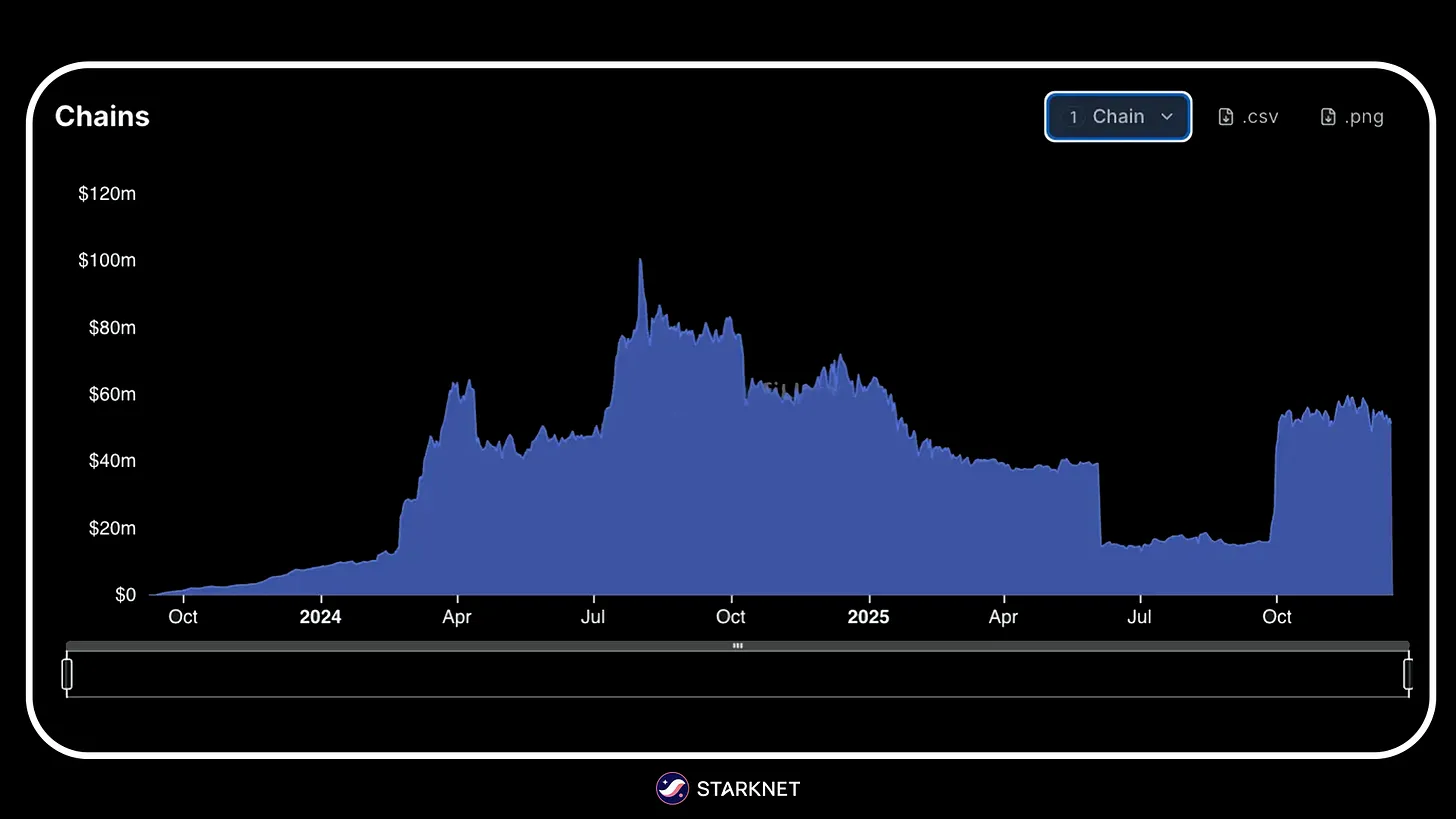
Task: Select the 2025 x-axis label
Action: click(868, 617)
